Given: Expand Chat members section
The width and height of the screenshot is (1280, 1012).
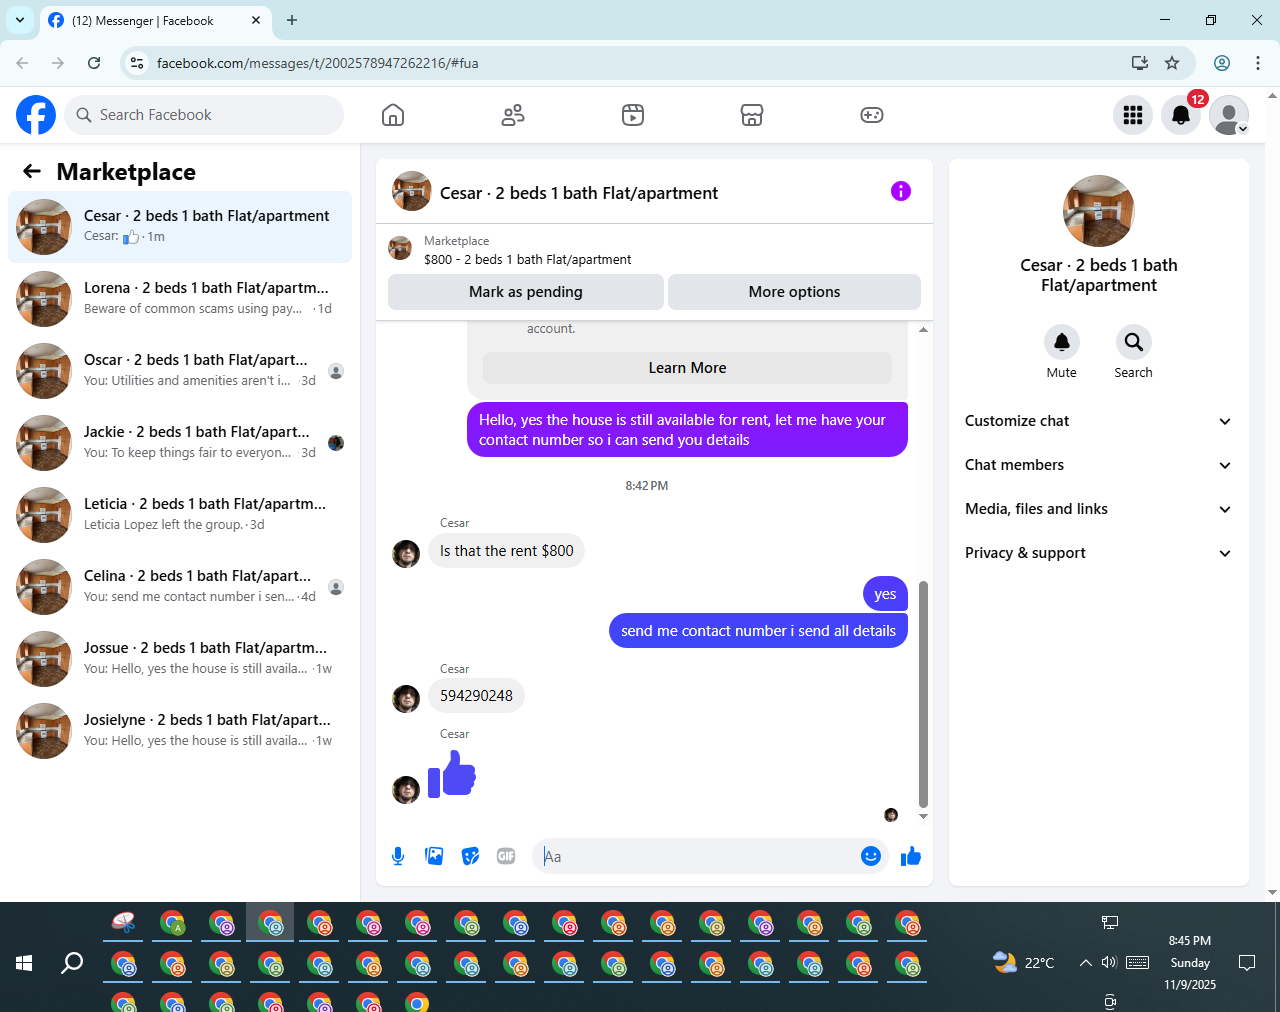Looking at the screenshot, I should [1099, 465].
